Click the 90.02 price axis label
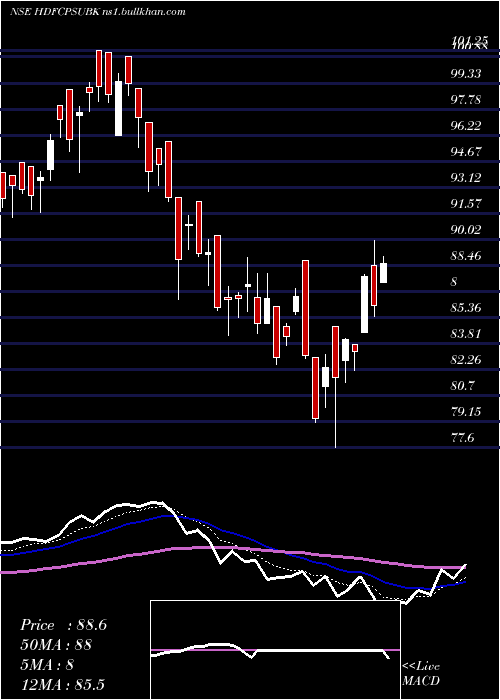500x700 pixels. click(467, 230)
